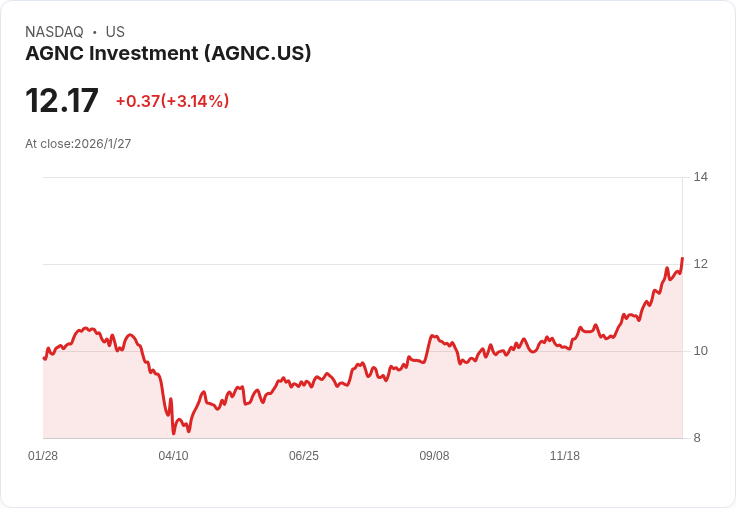This screenshot has width=736, height=508.
Task: Click the 10 value on the price axis
Action: (701, 351)
